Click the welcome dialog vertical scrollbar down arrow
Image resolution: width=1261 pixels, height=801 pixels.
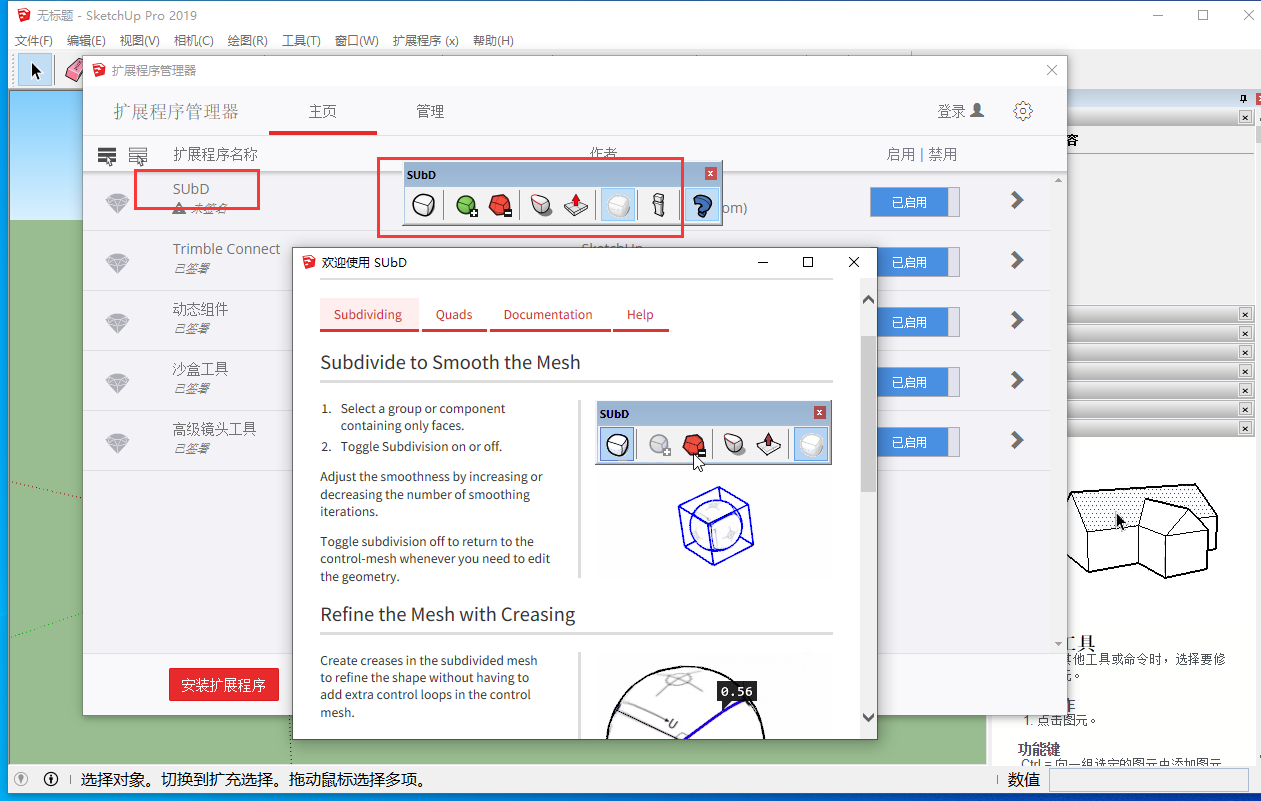click(867, 718)
